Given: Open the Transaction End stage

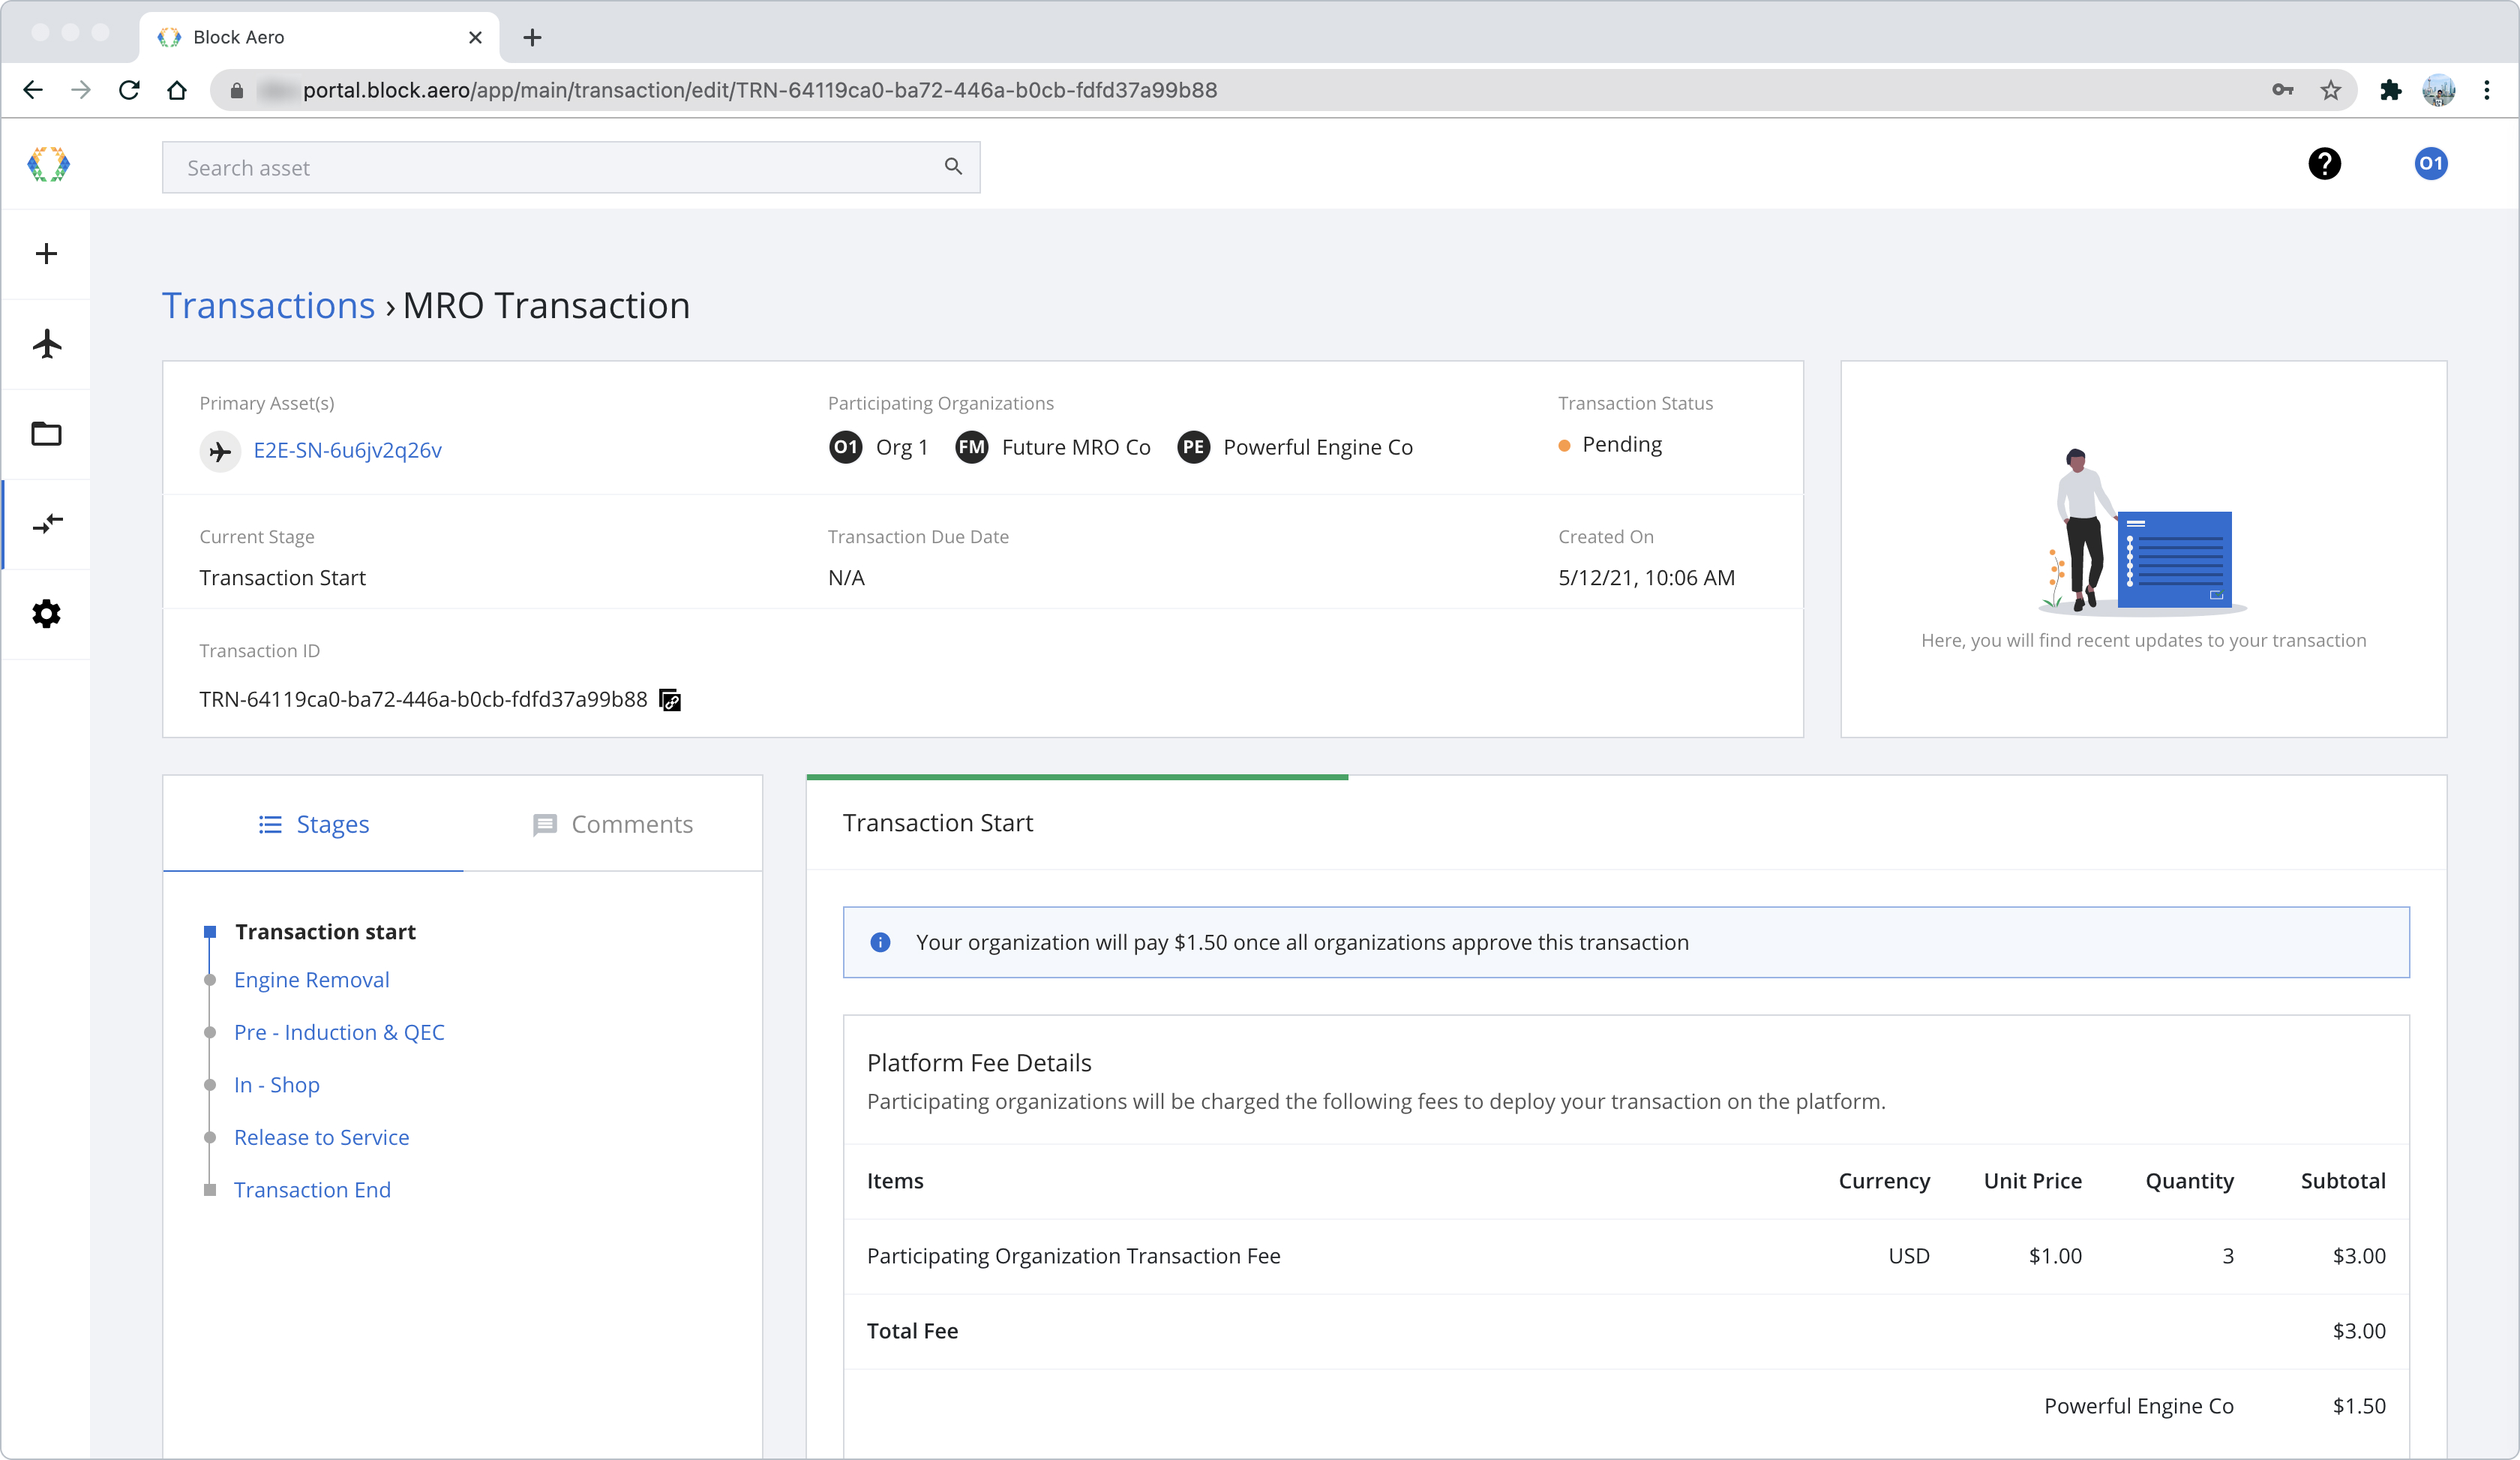Looking at the screenshot, I should pos(312,1190).
